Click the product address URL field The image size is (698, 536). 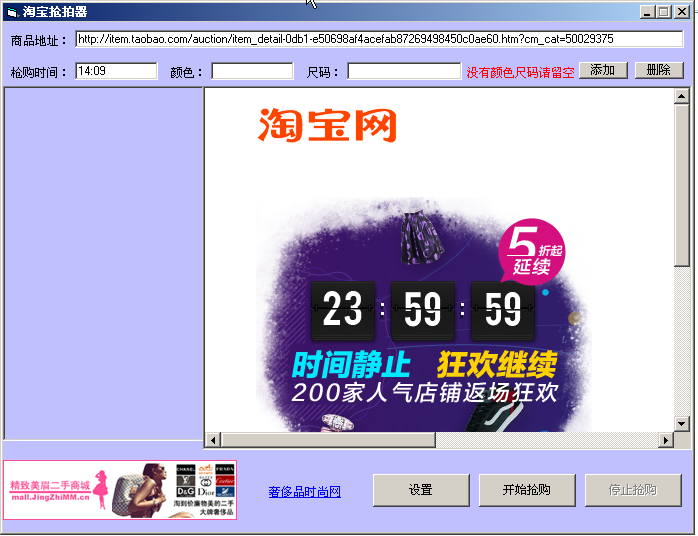pos(379,39)
